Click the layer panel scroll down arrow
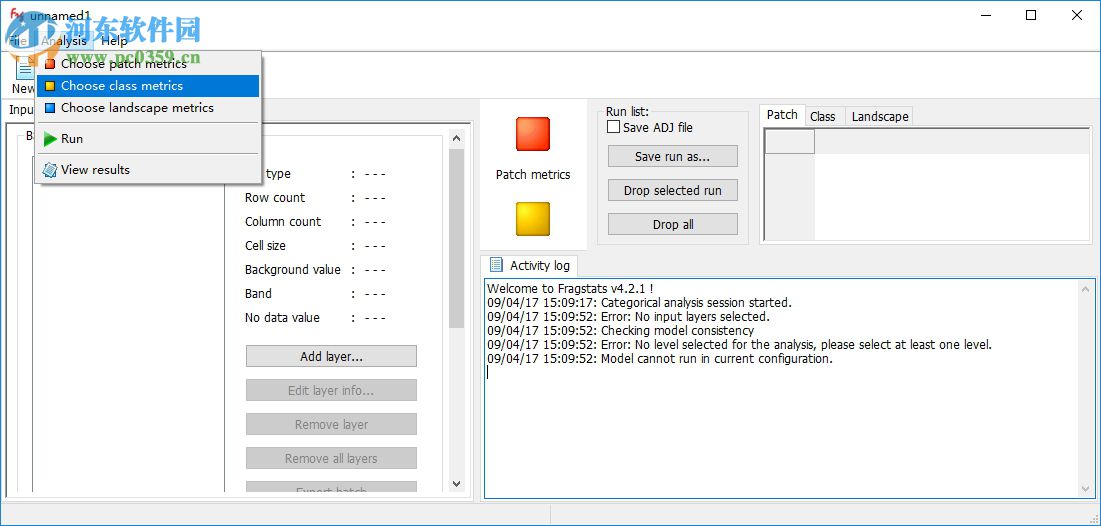Viewport: 1101px width, 526px height. coord(456,483)
